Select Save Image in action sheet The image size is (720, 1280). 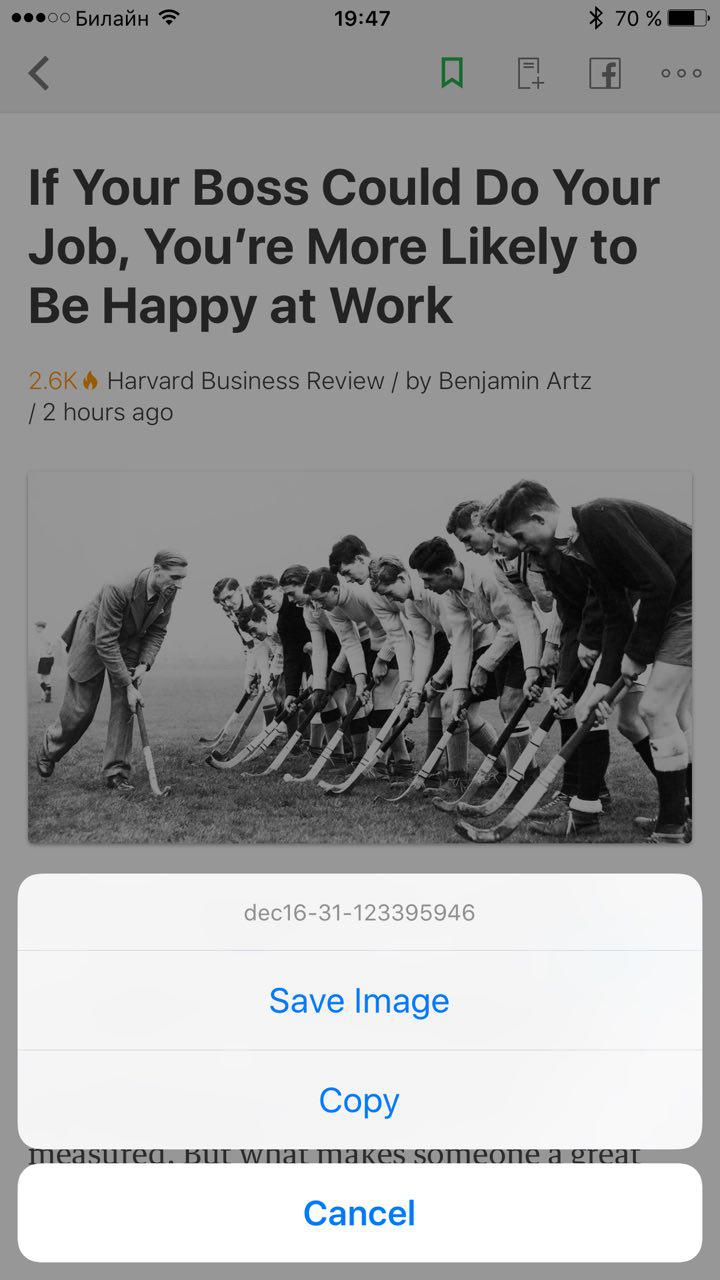[x=360, y=1000]
